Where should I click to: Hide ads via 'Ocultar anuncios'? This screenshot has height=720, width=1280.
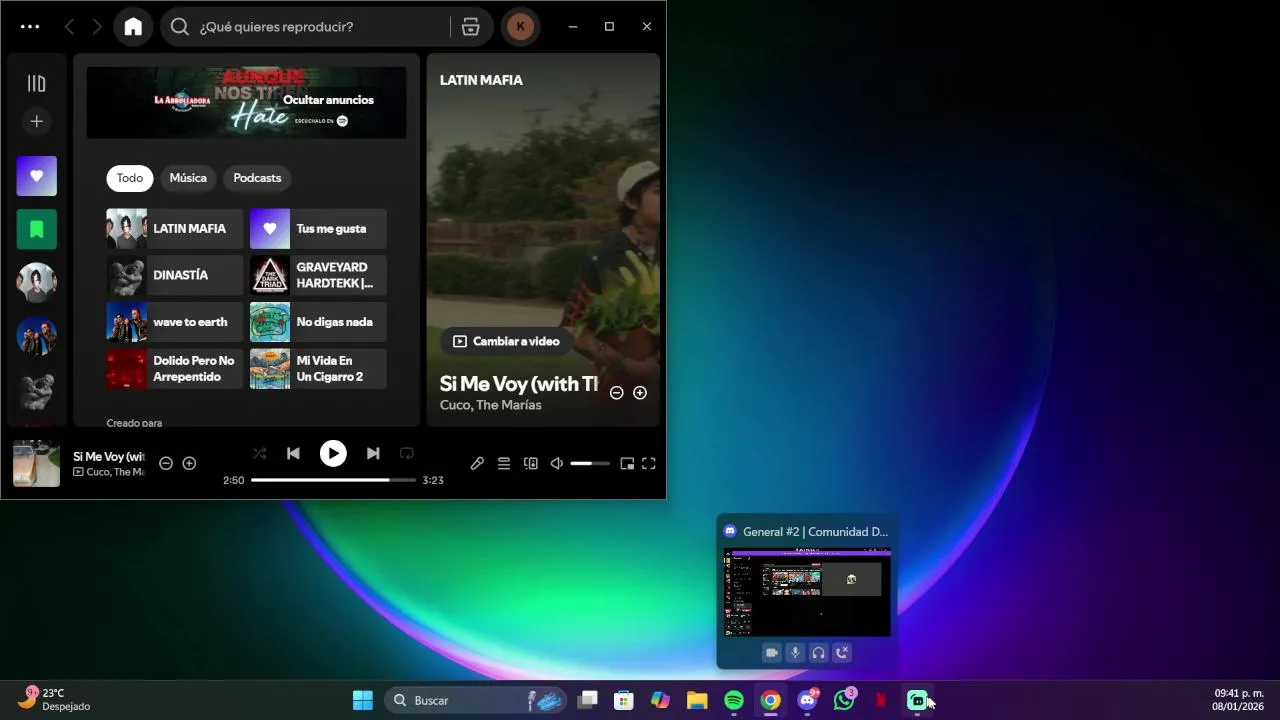328,100
